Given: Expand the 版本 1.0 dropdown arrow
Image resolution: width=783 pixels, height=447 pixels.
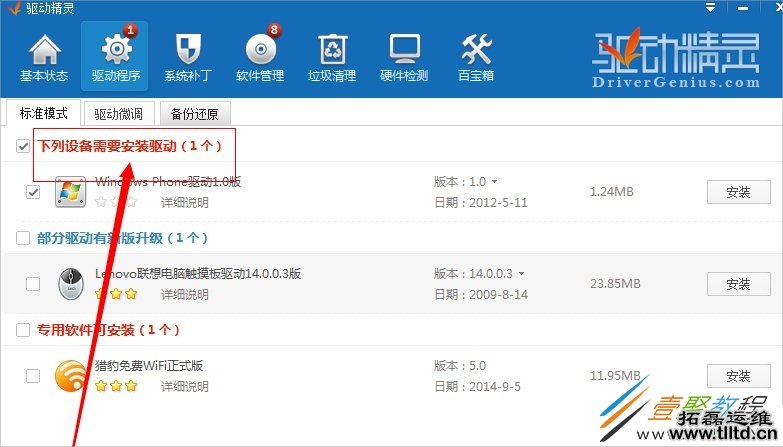Looking at the screenshot, I should [494, 182].
